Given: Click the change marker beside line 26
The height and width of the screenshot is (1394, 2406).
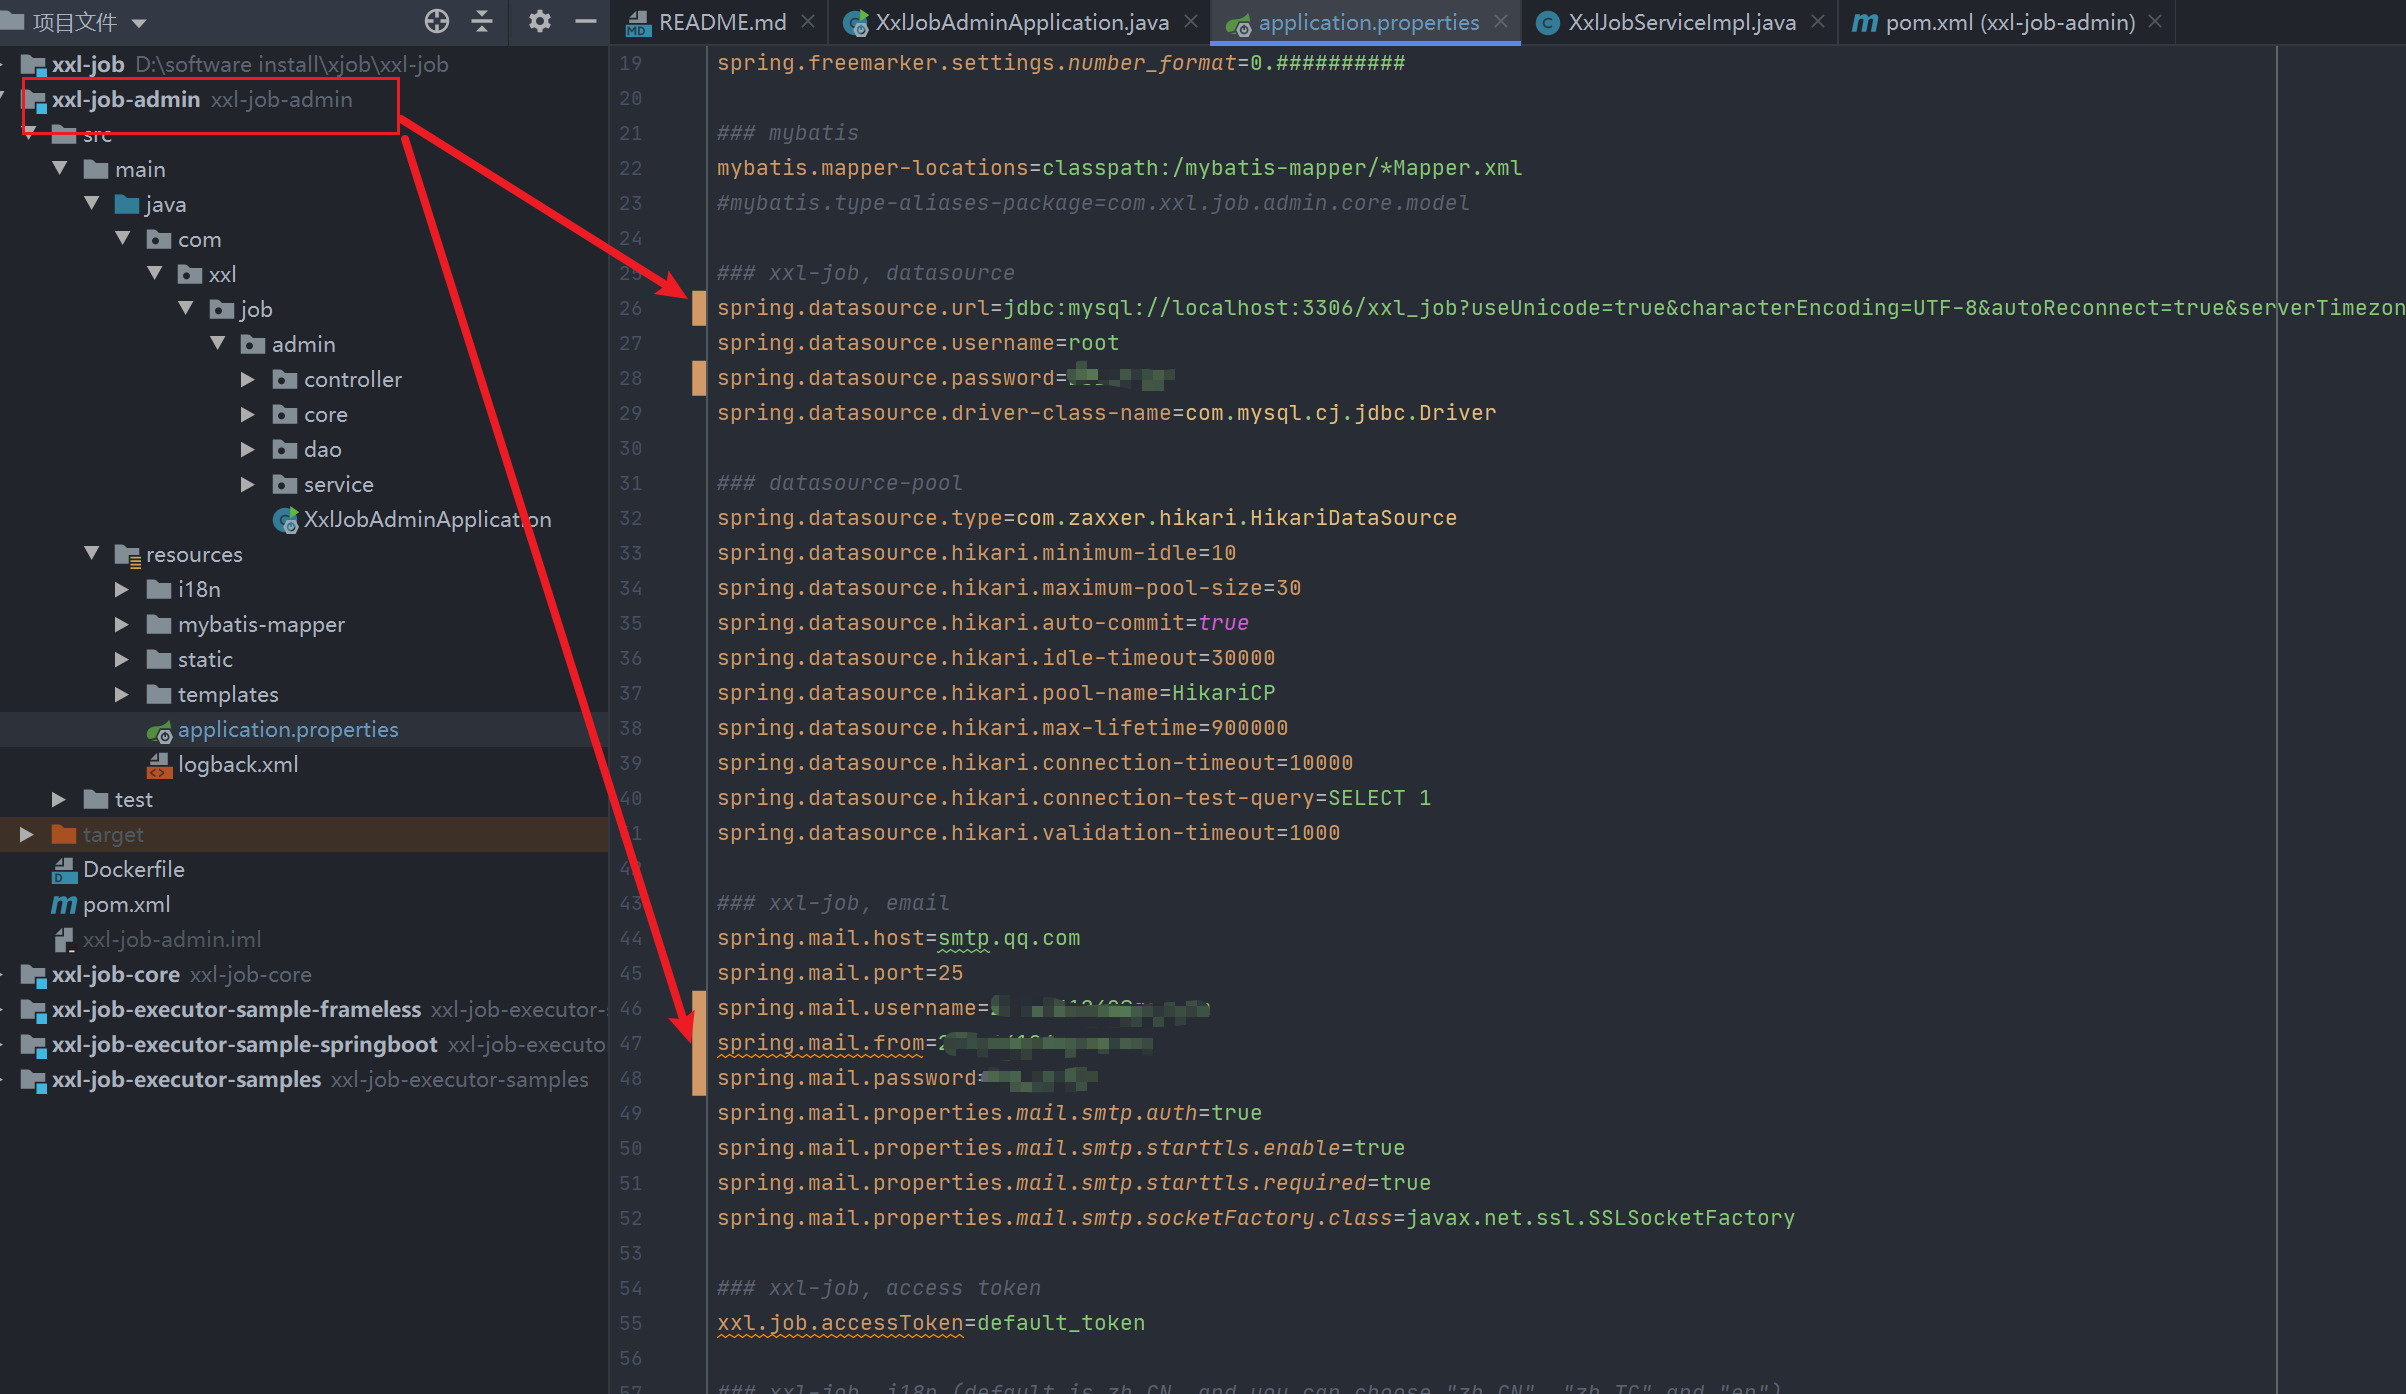Looking at the screenshot, I should tap(699, 308).
